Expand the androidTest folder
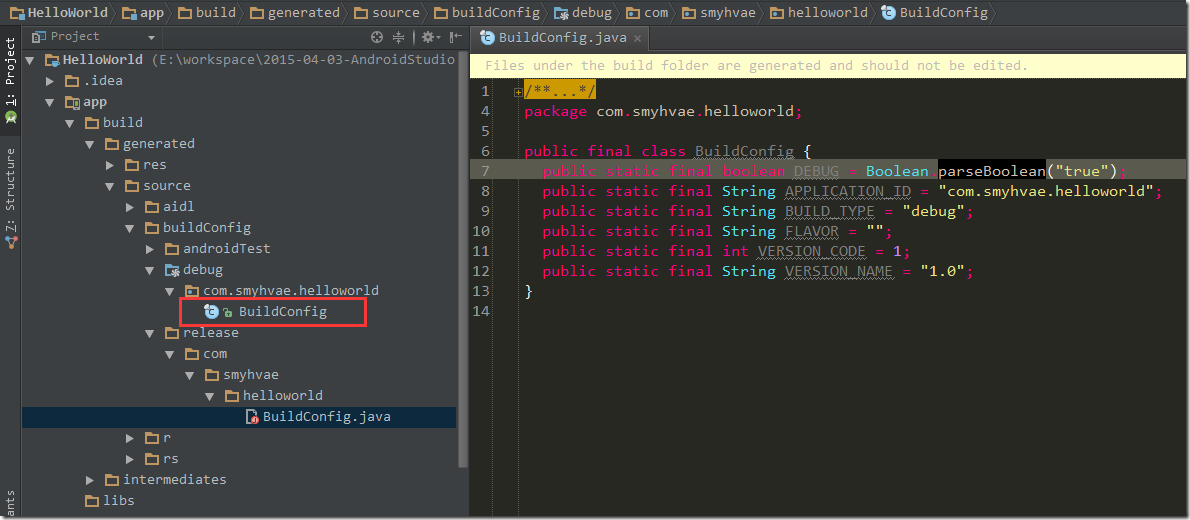The height and width of the screenshot is (520, 1190). [150, 249]
